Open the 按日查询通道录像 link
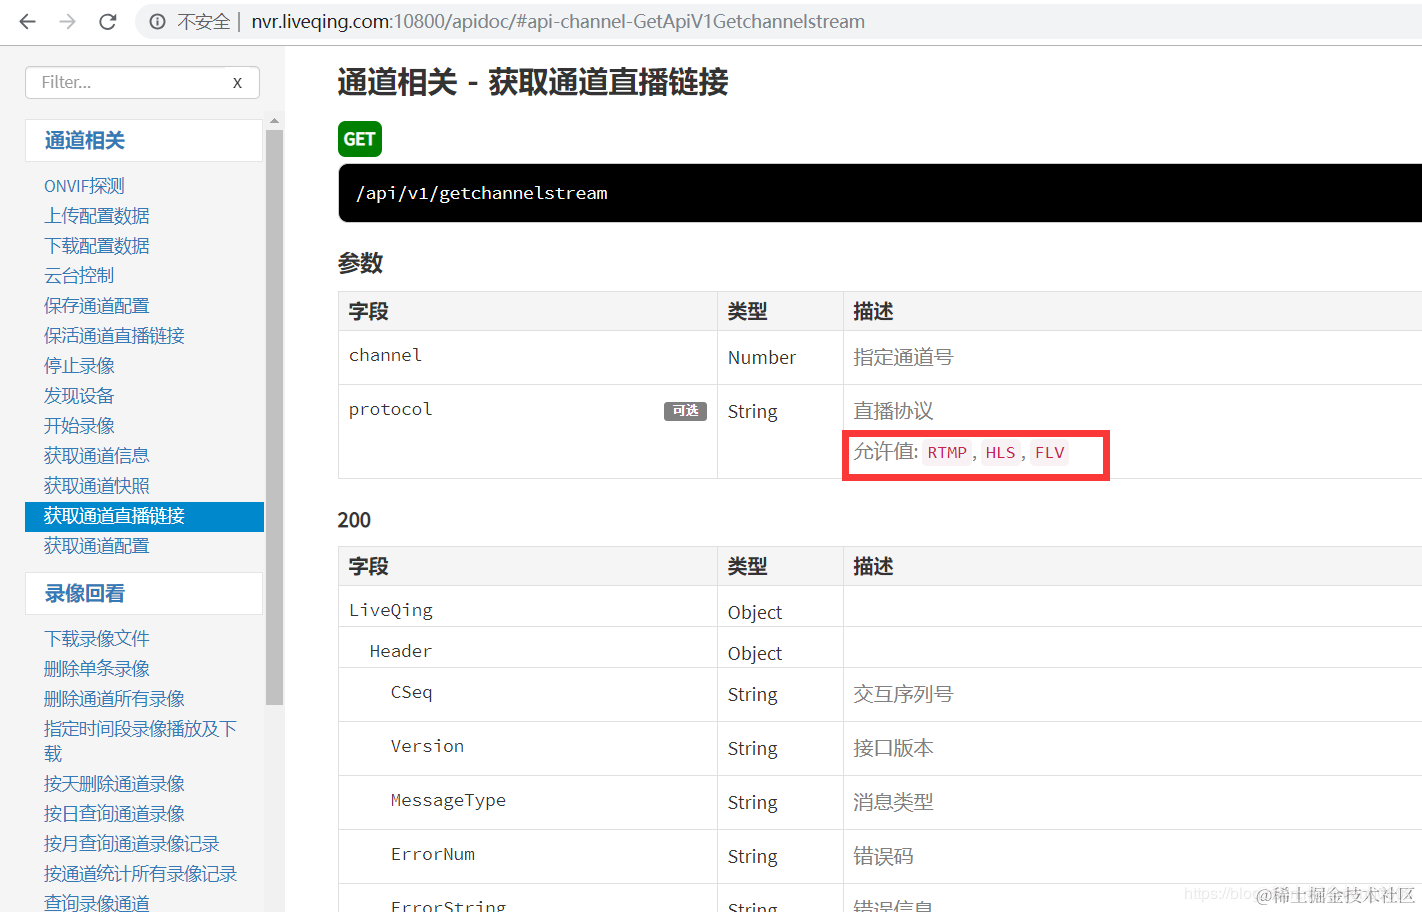 114,814
